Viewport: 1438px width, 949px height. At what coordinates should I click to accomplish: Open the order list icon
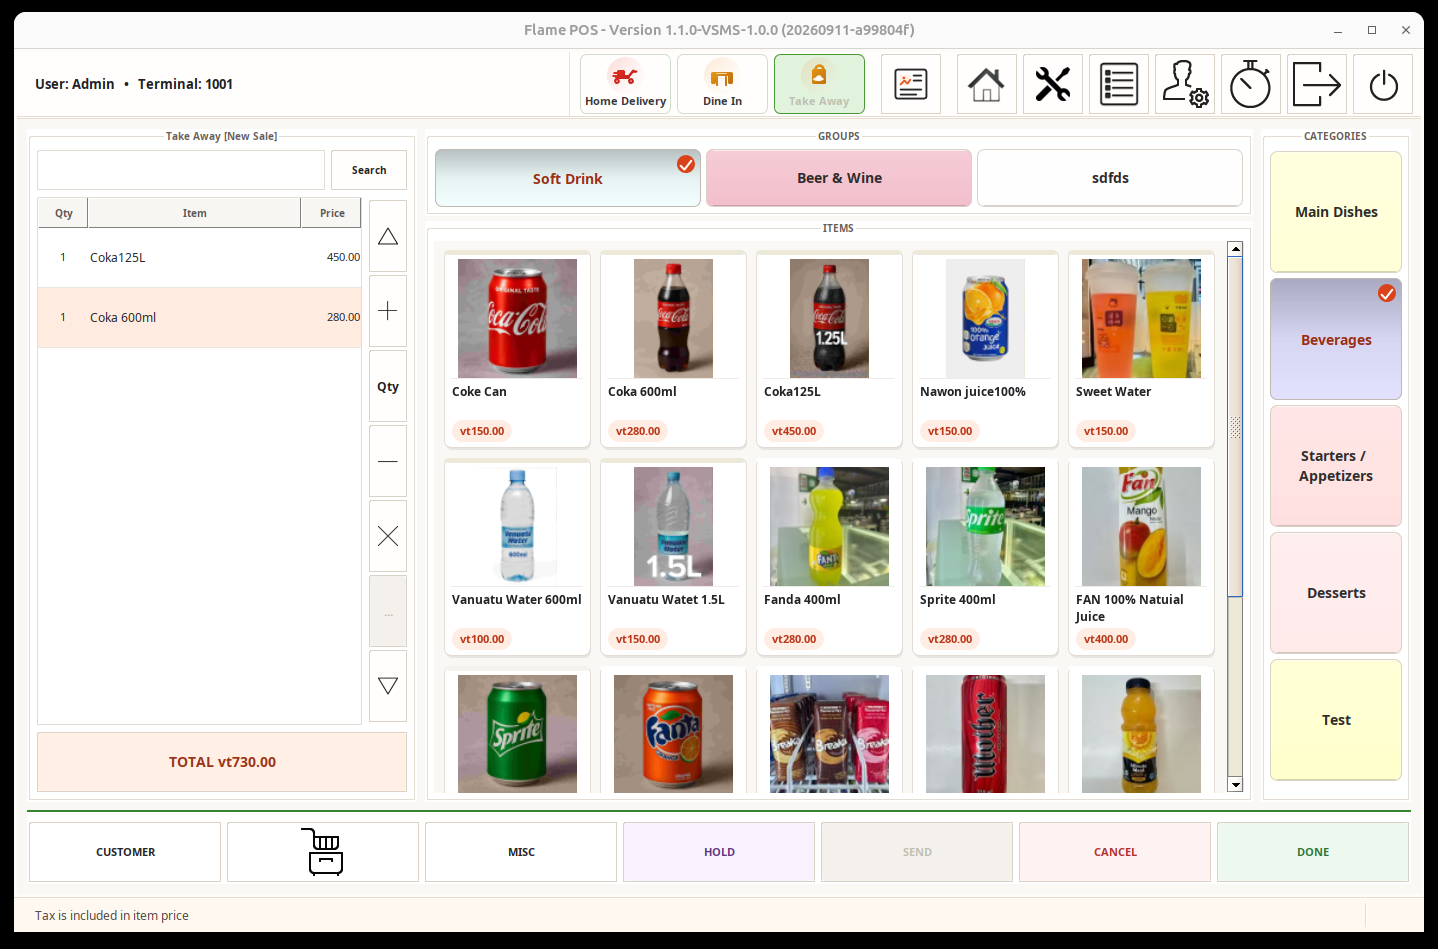coord(1119,84)
